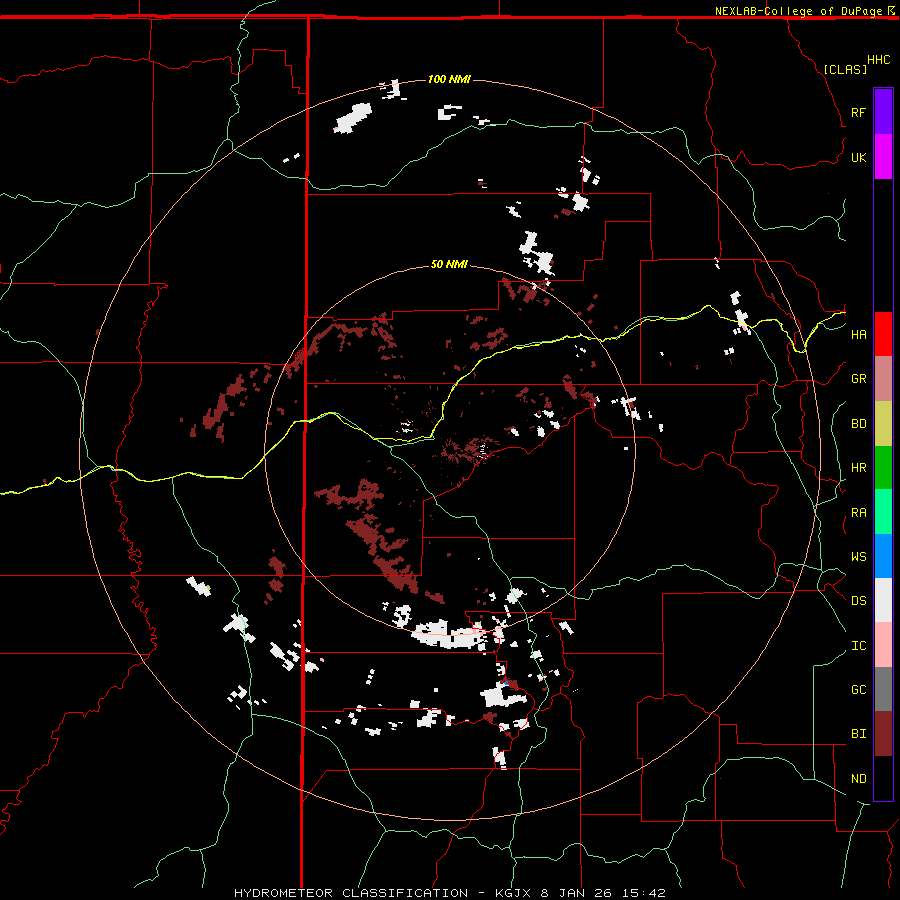Click the 50 NMI range ring label
Screen dimensions: 900x900
pos(449,265)
